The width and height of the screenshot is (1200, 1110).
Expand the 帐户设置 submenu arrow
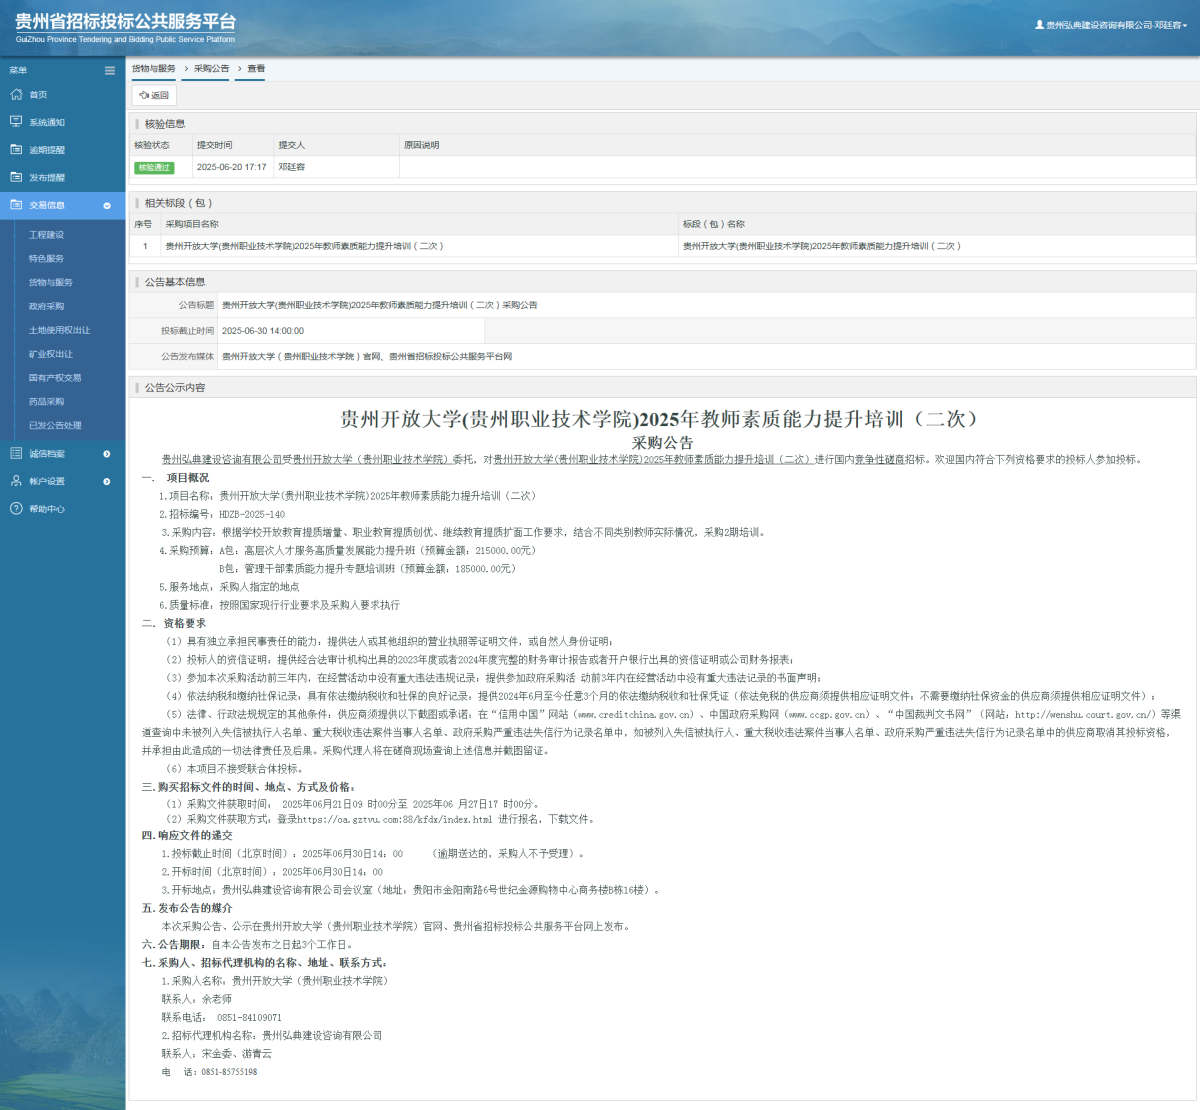tap(106, 480)
